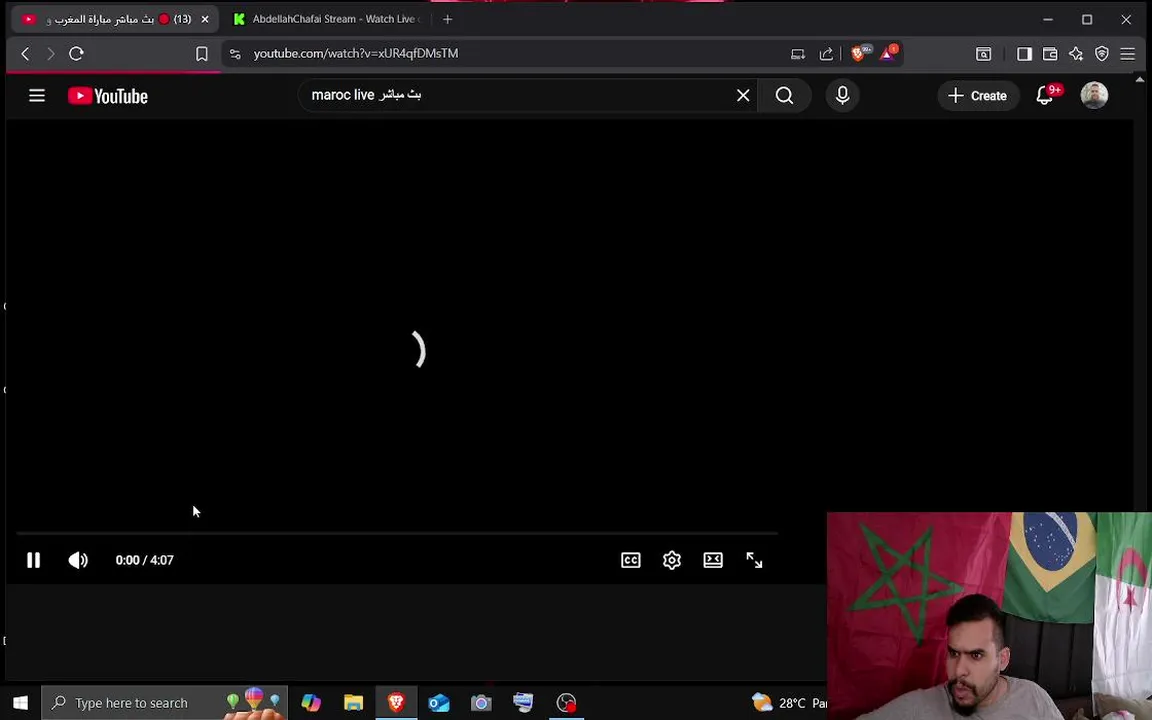Select the Brave browser taskbar icon
The image size is (1152, 720).
pyautogui.click(x=396, y=703)
